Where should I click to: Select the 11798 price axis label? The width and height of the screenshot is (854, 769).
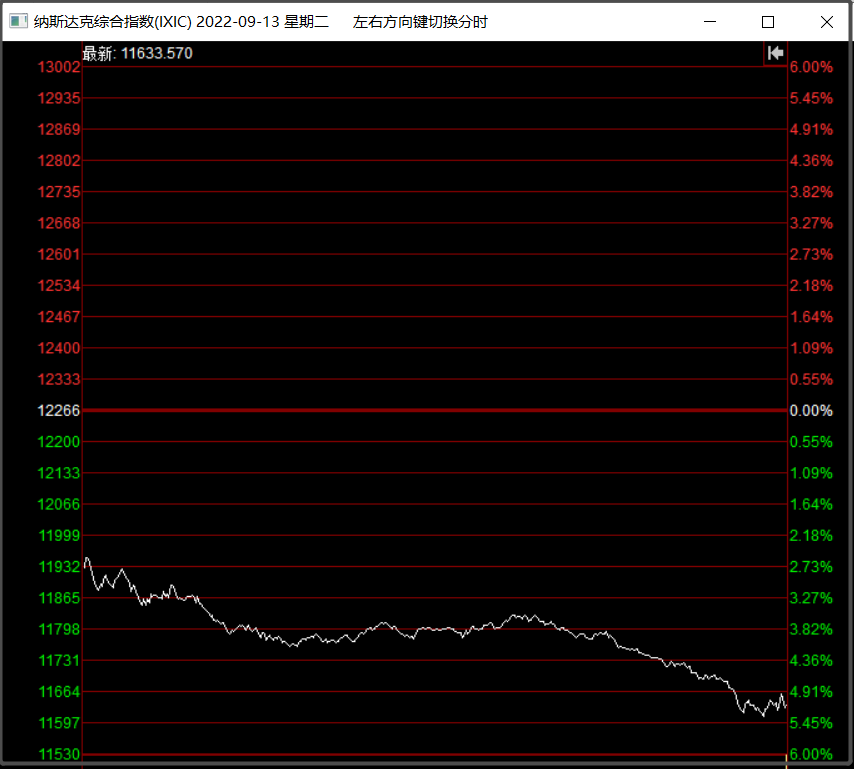coord(59,629)
